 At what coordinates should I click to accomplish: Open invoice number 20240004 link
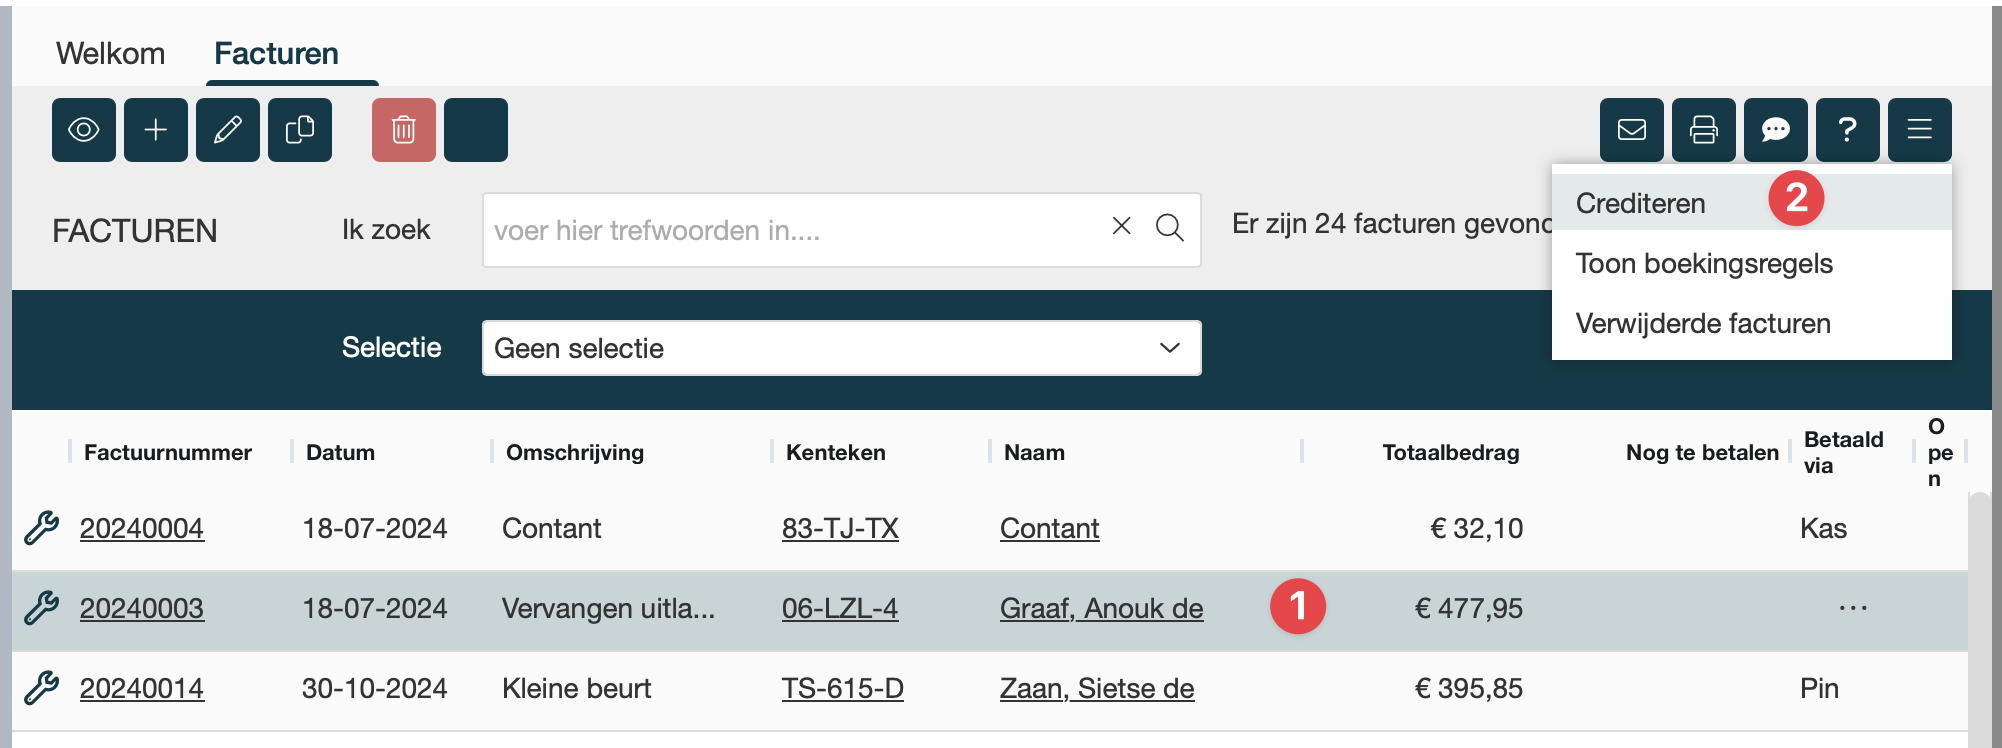tap(142, 528)
